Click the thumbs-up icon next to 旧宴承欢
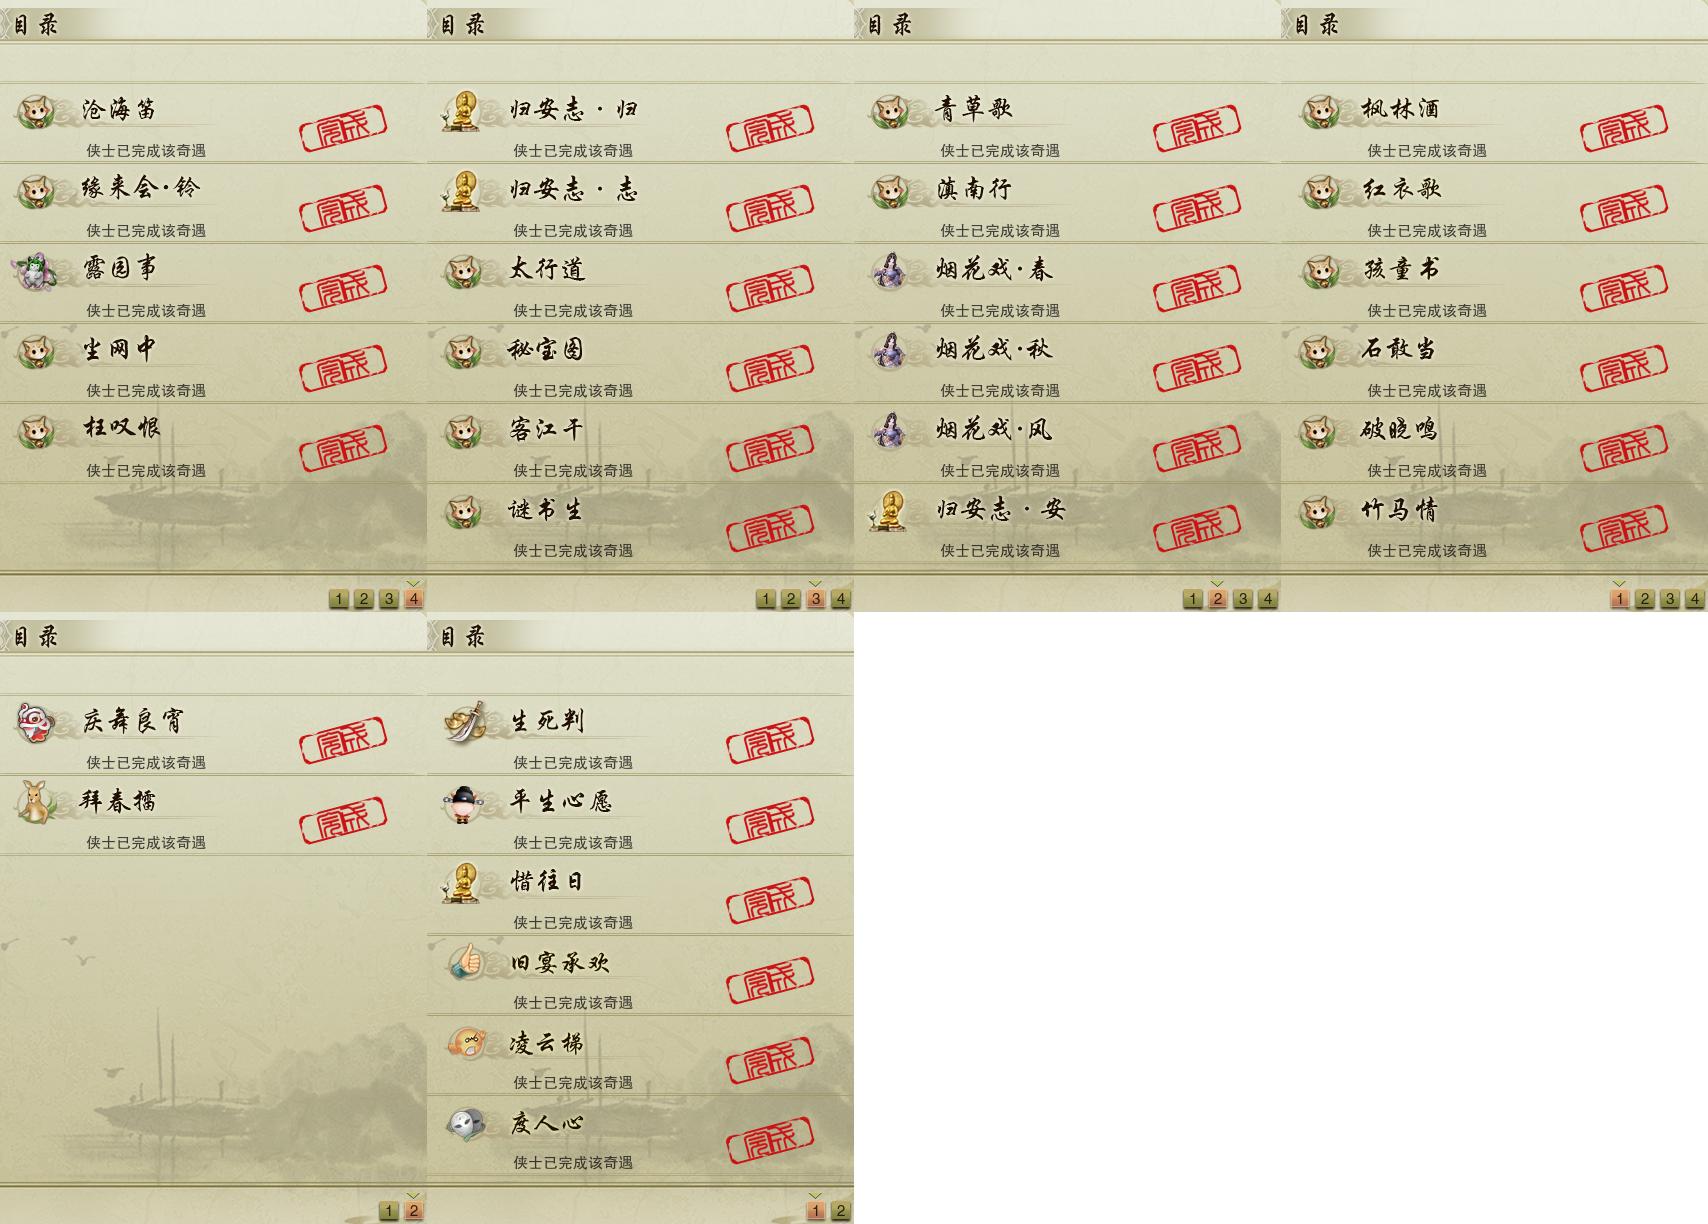Image resolution: width=1708 pixels, height=1224 pixels. (x=464, y=962)
